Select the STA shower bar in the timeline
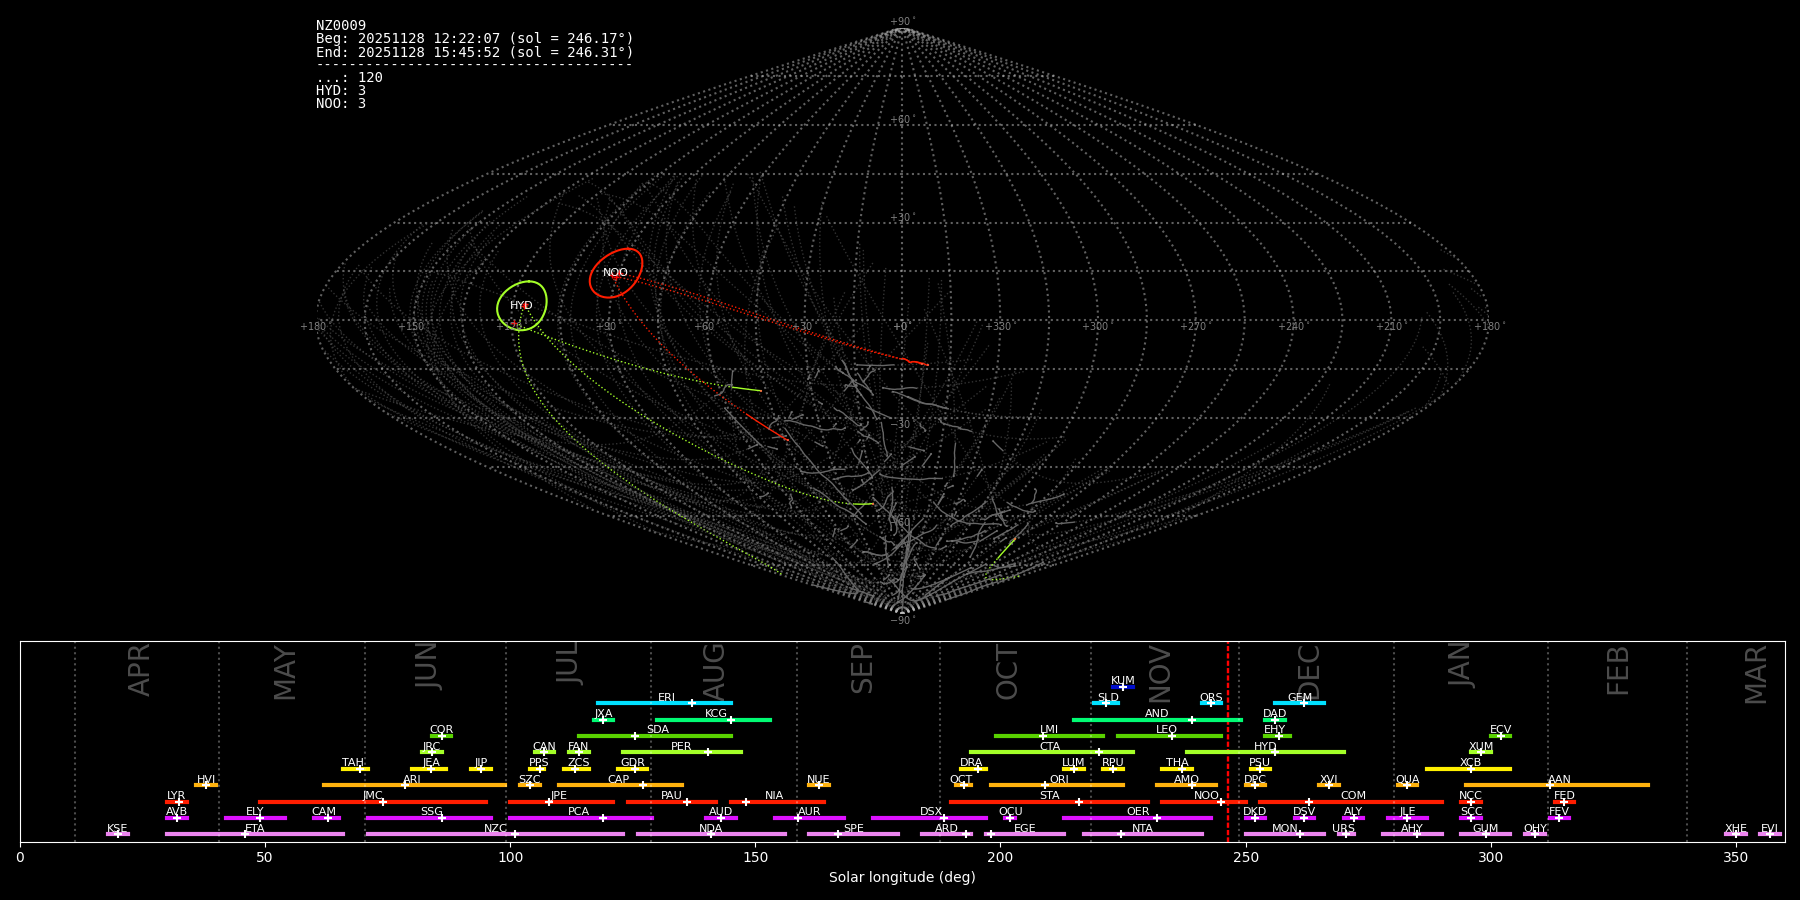This screenshot has width=1800, height=900. click(x=1049, y=802)
